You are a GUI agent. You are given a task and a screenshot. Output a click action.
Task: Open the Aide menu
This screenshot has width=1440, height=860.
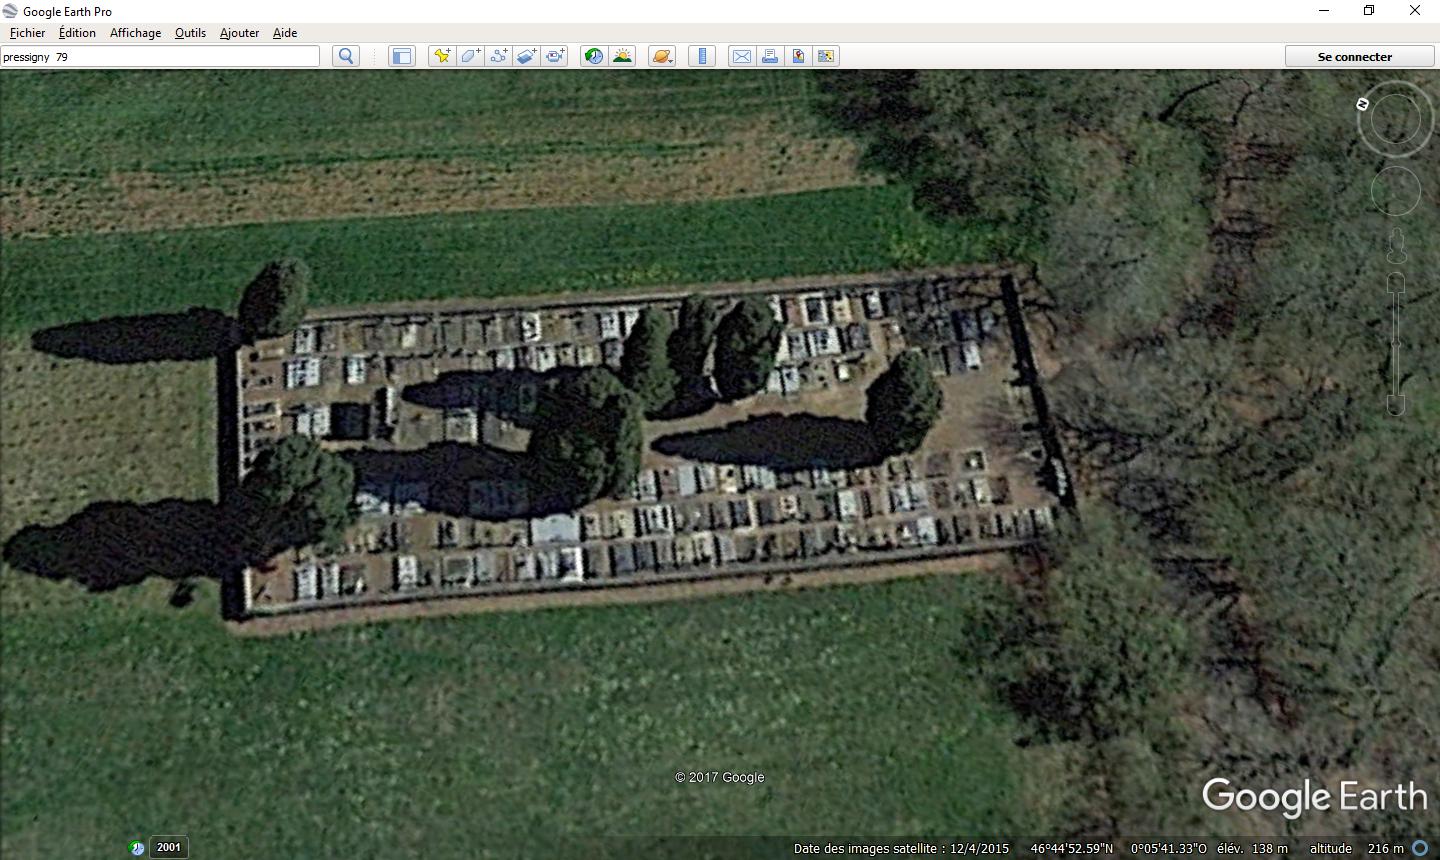pyautogui.click(x=285, y=32)
